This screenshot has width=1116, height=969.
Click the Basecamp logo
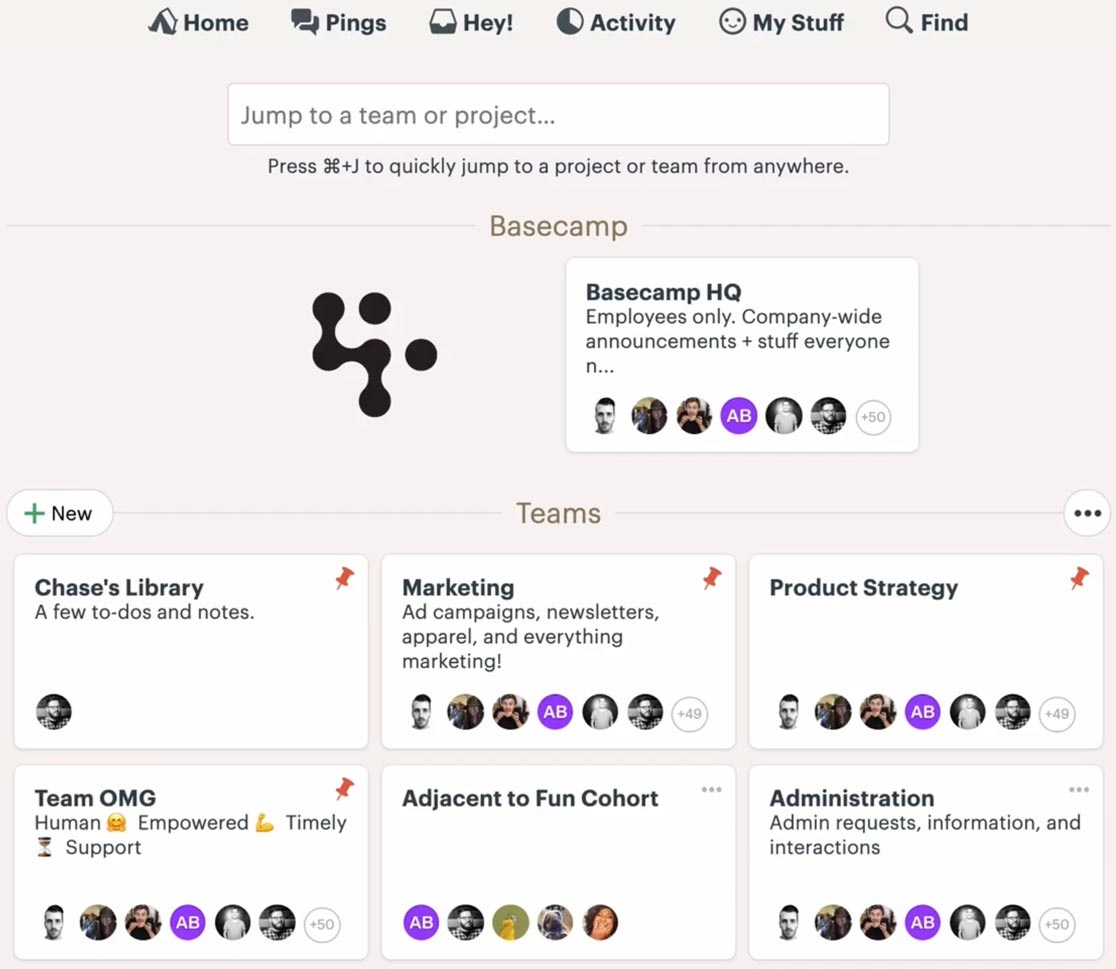(x=374, y=354)
